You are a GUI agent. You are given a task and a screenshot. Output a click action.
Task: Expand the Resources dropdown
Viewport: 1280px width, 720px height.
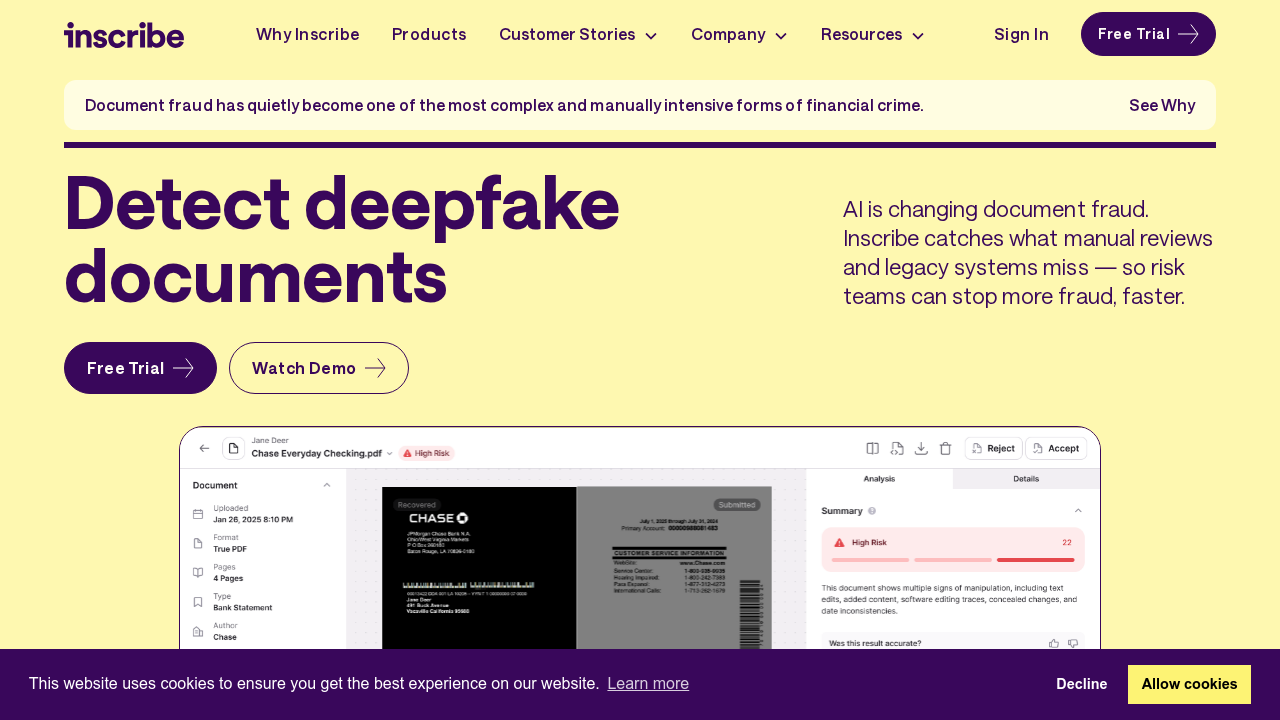pos(871,33)
